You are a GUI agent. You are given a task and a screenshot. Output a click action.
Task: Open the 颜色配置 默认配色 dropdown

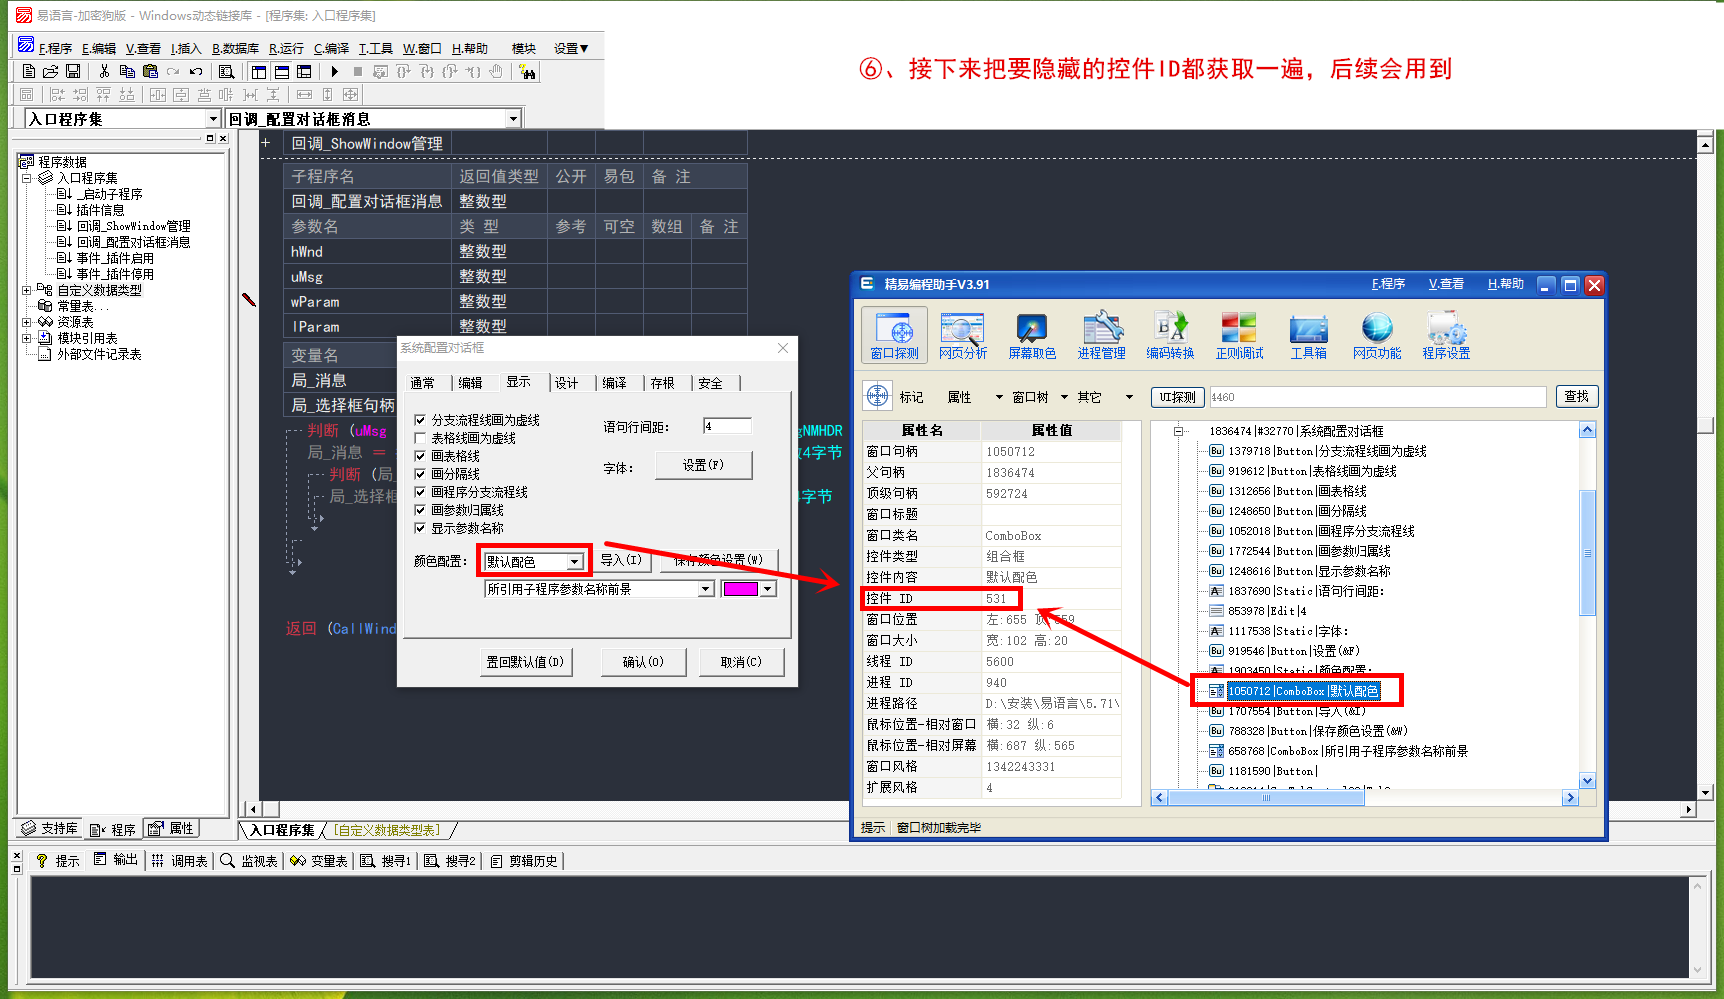tap(574, 562)
